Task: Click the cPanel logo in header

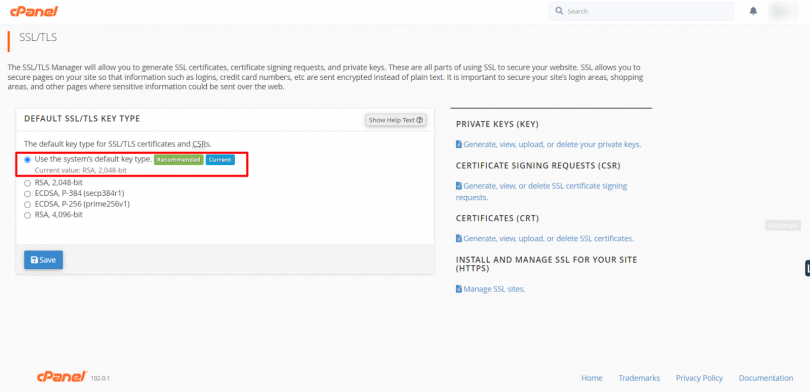Action: click(34, 11)
